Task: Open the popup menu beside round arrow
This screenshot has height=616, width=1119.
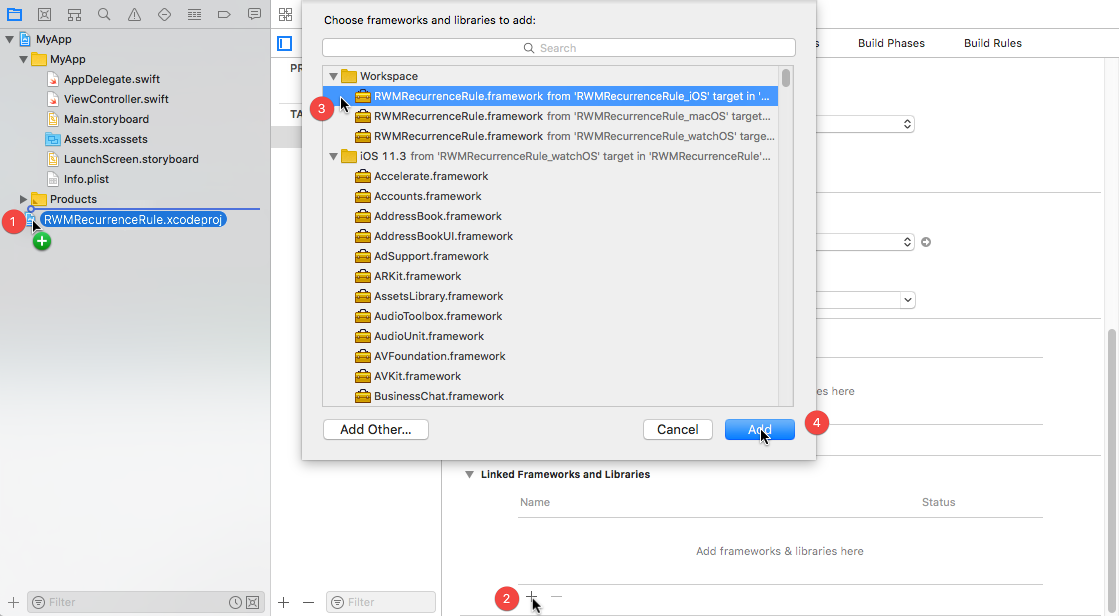Action: (x=907, y=242)
